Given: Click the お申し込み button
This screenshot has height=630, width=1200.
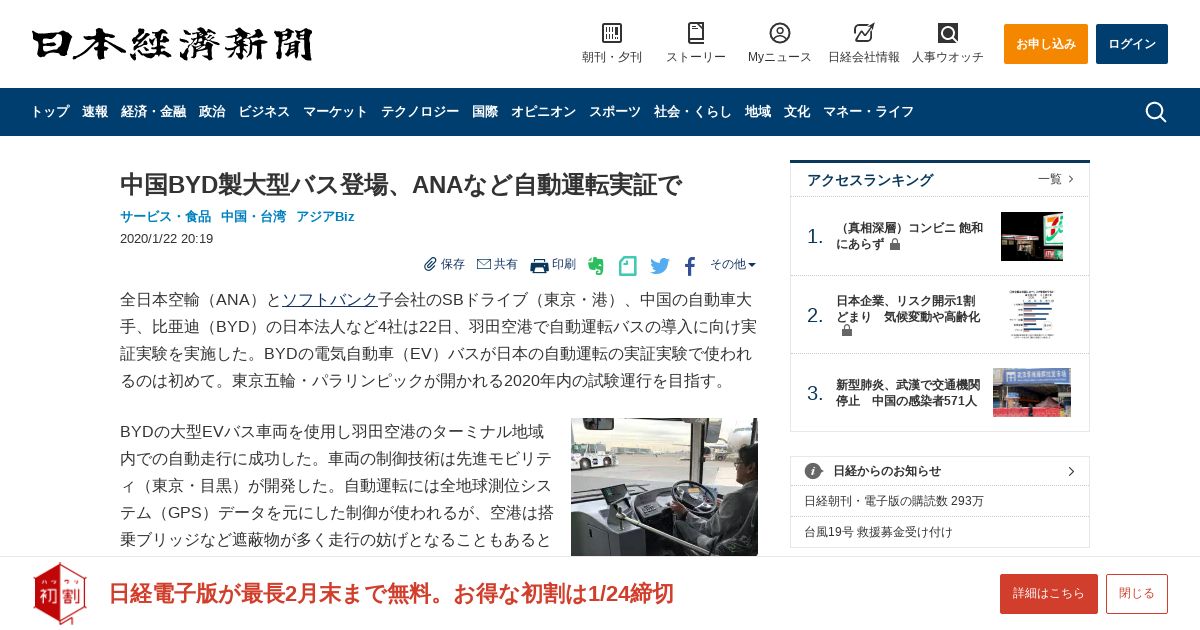Looking at the screenshot, I should (x=1046, y=44).
